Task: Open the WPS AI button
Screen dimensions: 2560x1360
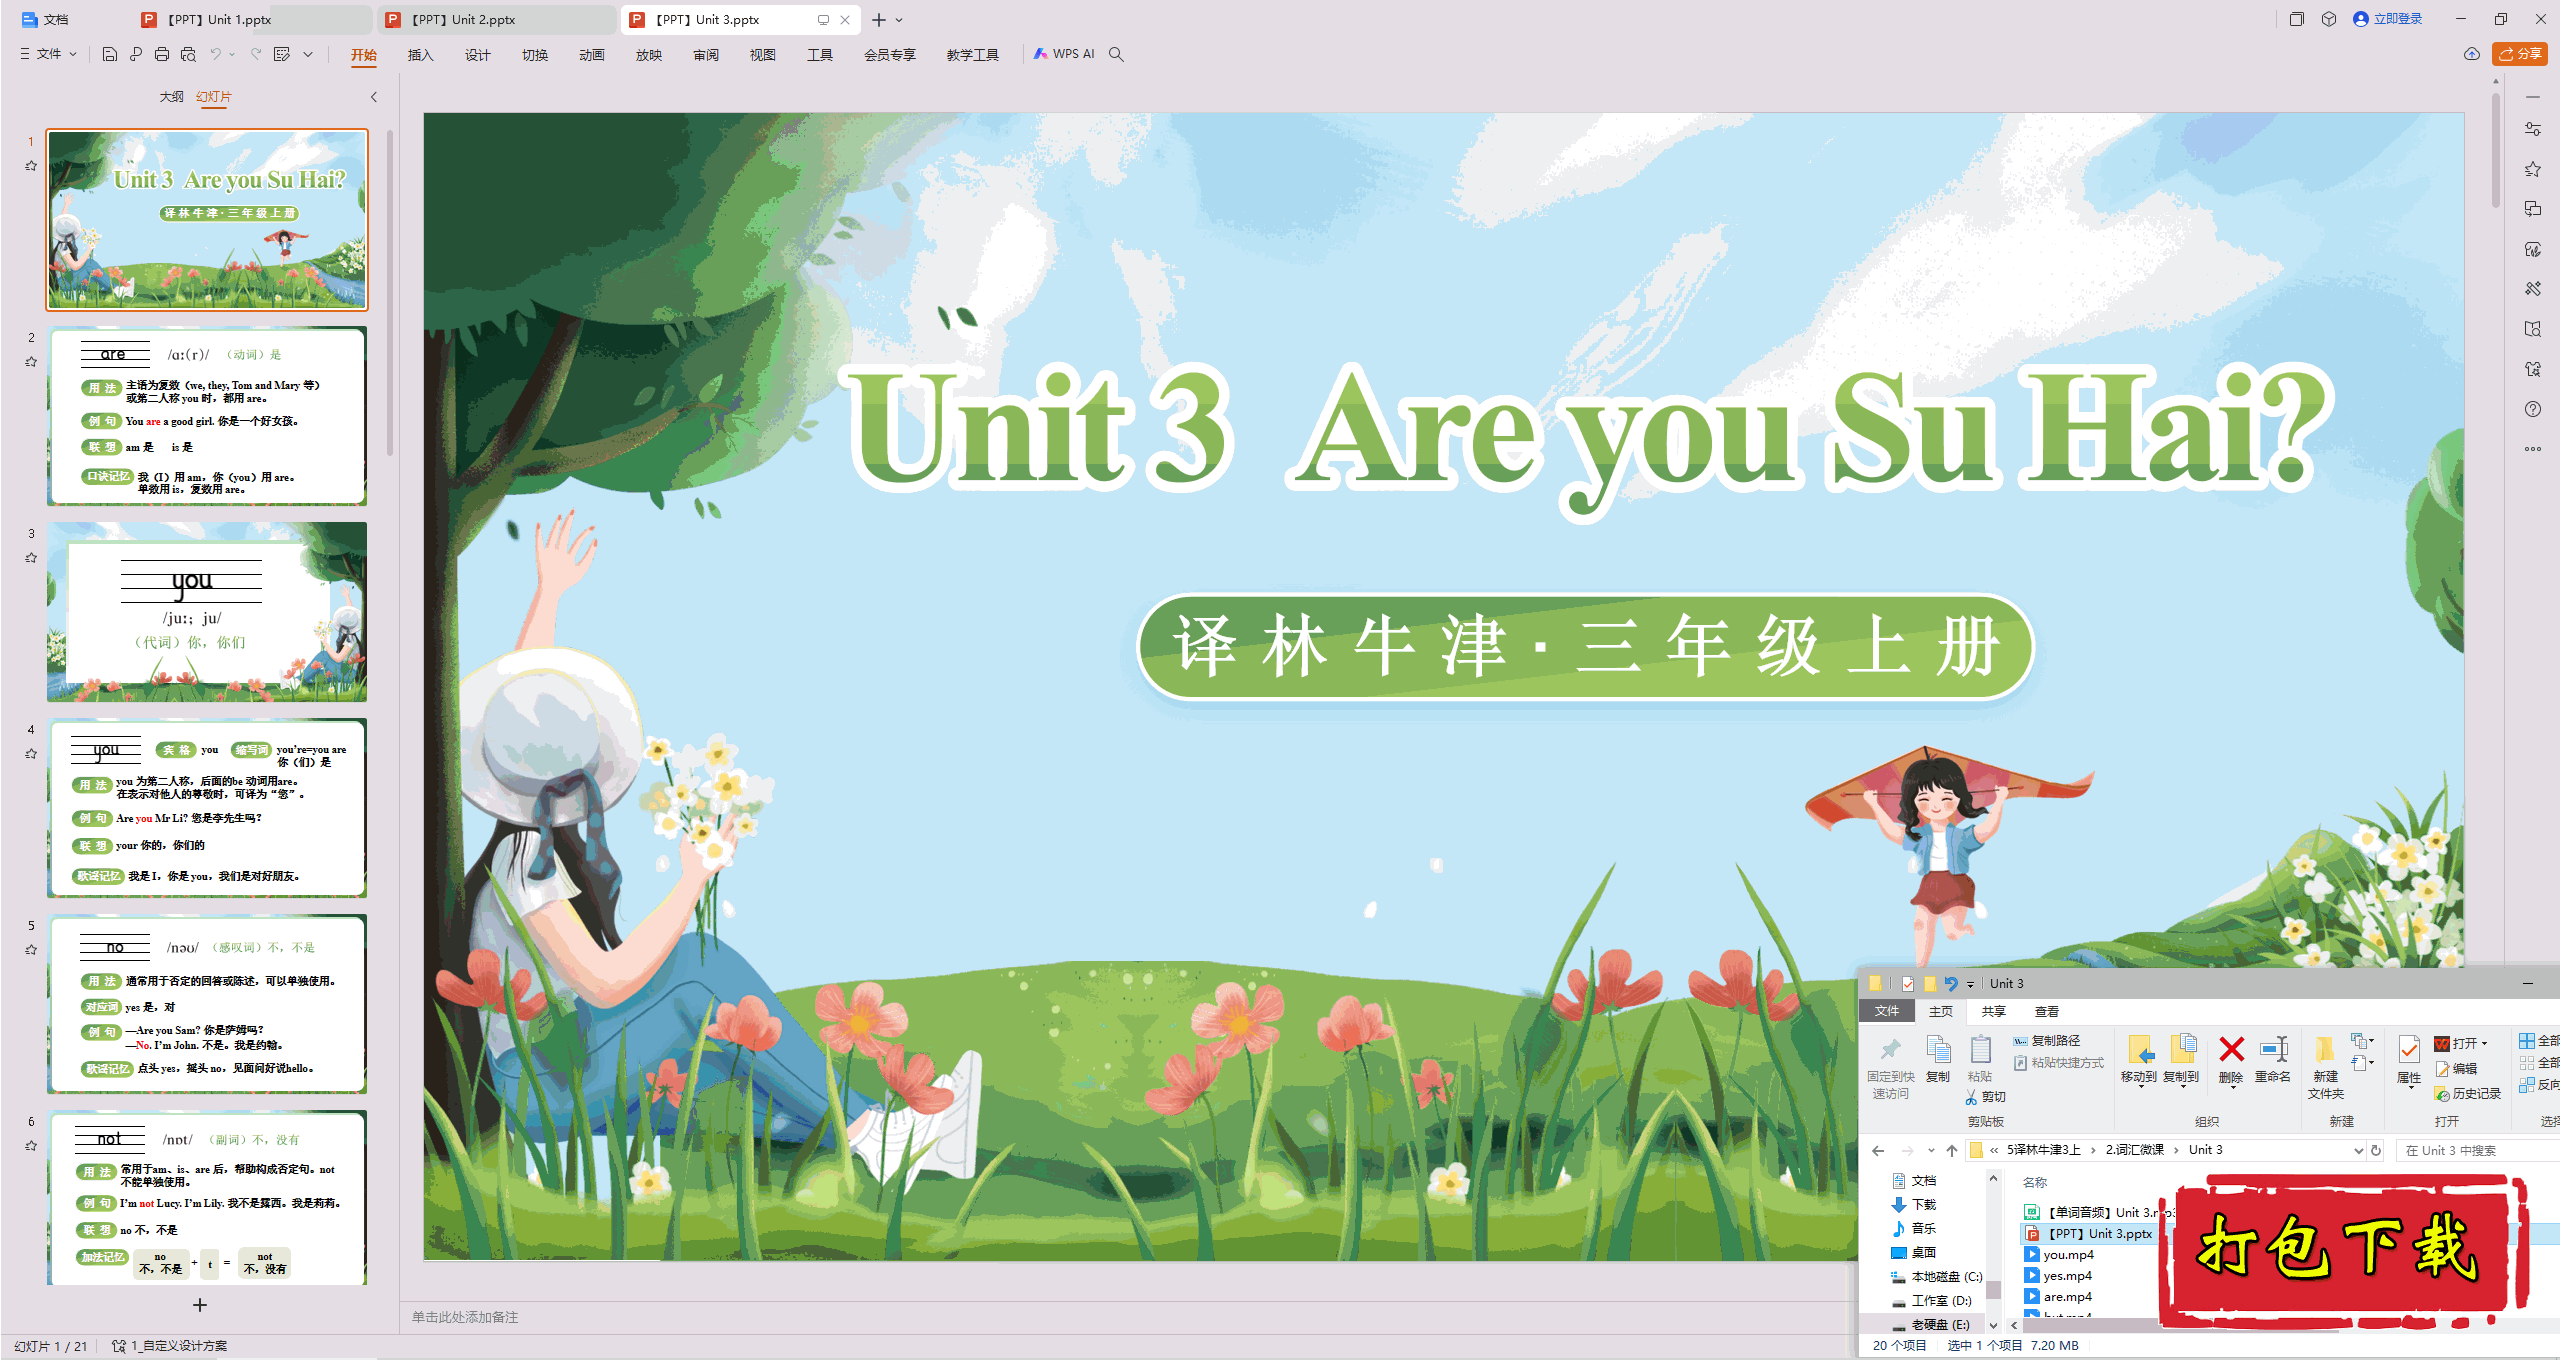Action: [1064, 54]
